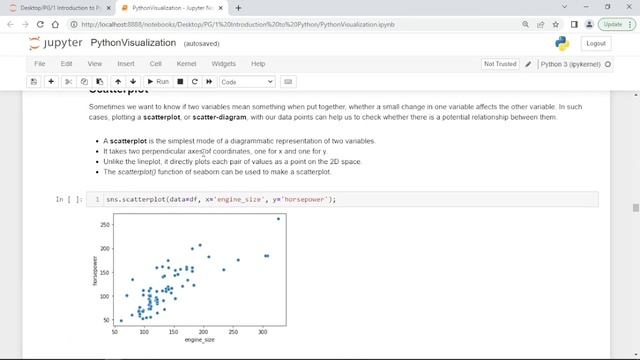Open the Kernel menu
This screenshot has height=360, width=640.
click(x=186, y=64)
